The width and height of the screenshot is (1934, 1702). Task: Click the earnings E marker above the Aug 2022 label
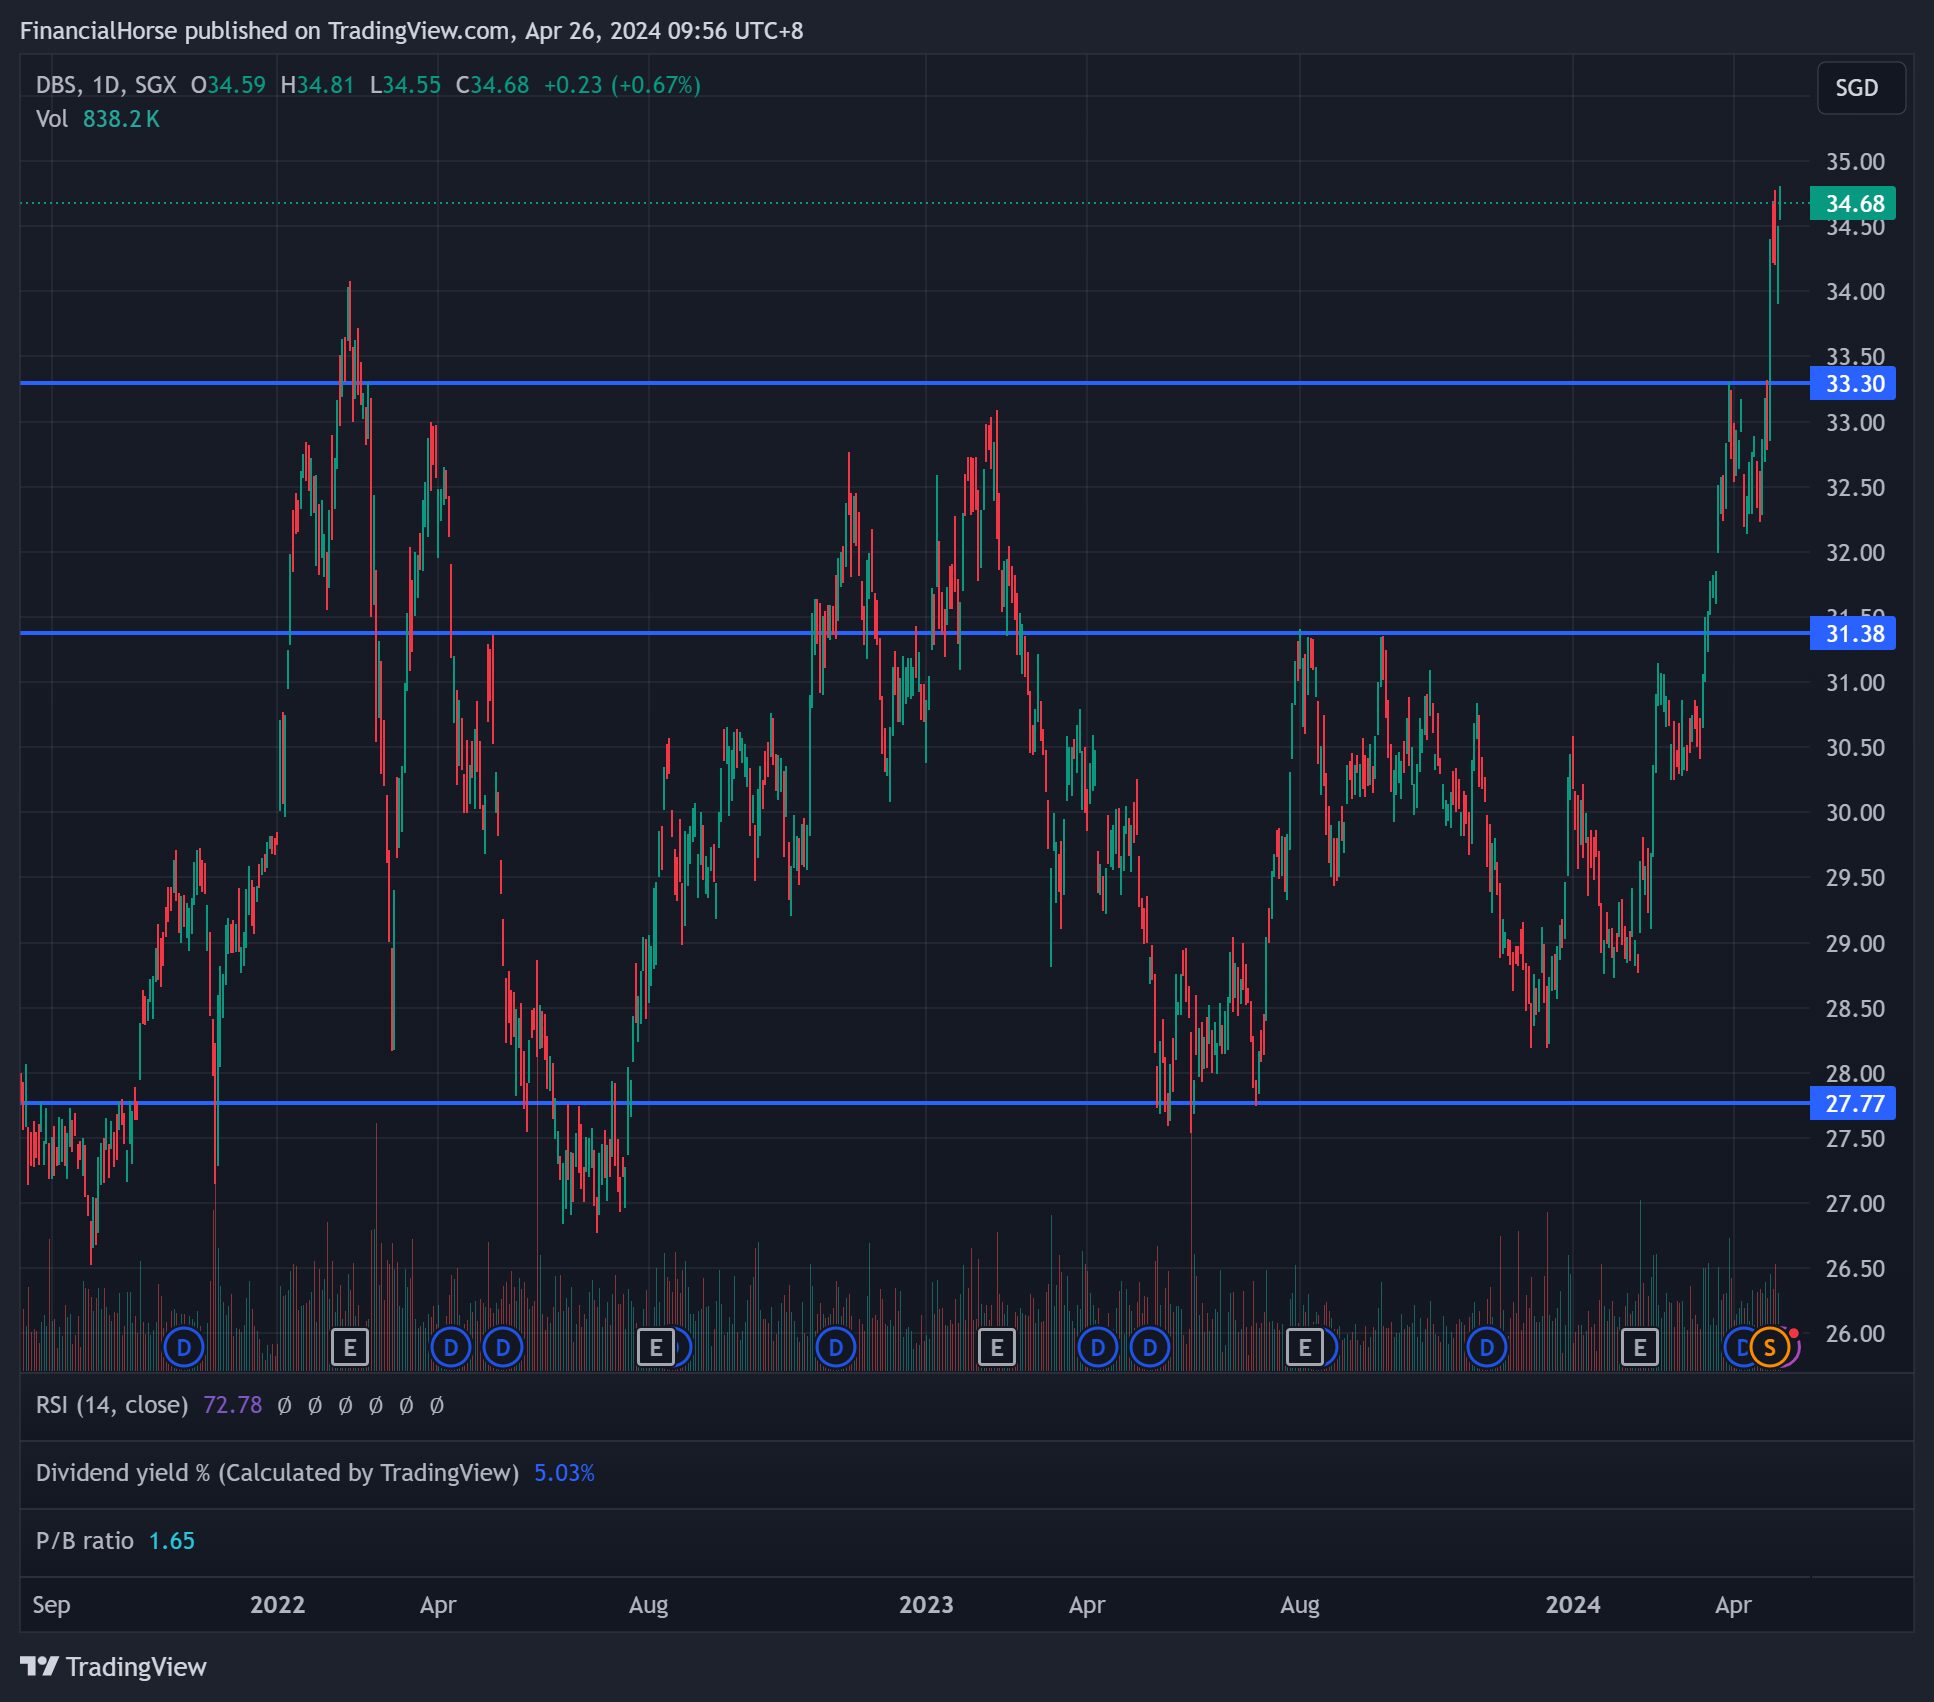(656, 1347)
